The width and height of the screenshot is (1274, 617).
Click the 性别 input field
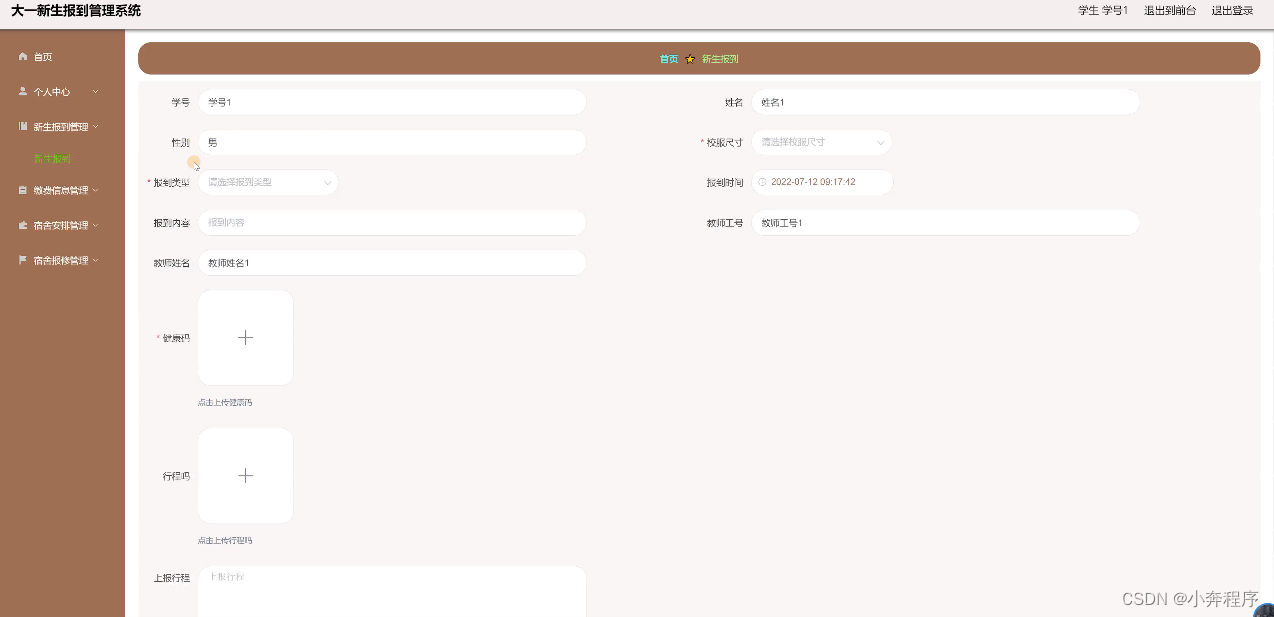click(x=392, y=142)
